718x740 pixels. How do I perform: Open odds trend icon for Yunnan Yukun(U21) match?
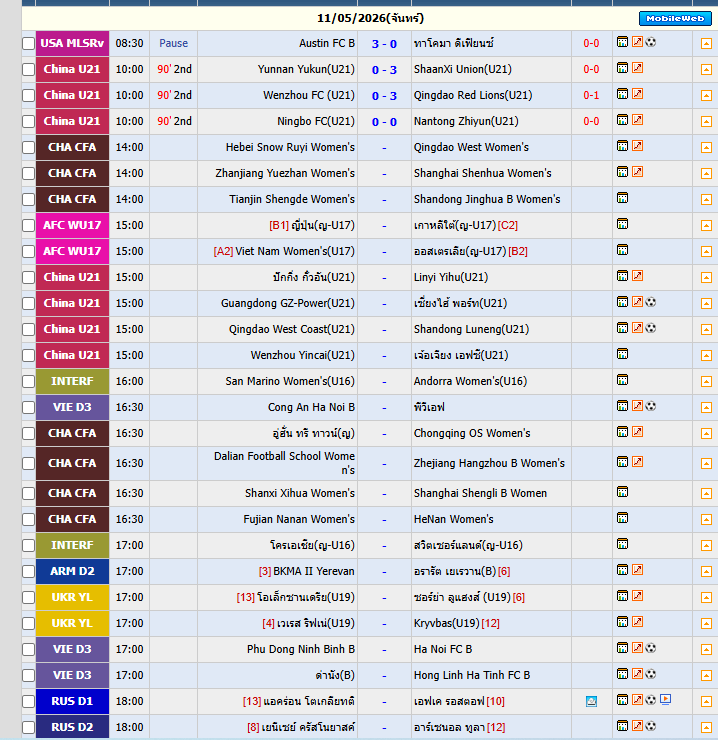click(x=637, y=68)
